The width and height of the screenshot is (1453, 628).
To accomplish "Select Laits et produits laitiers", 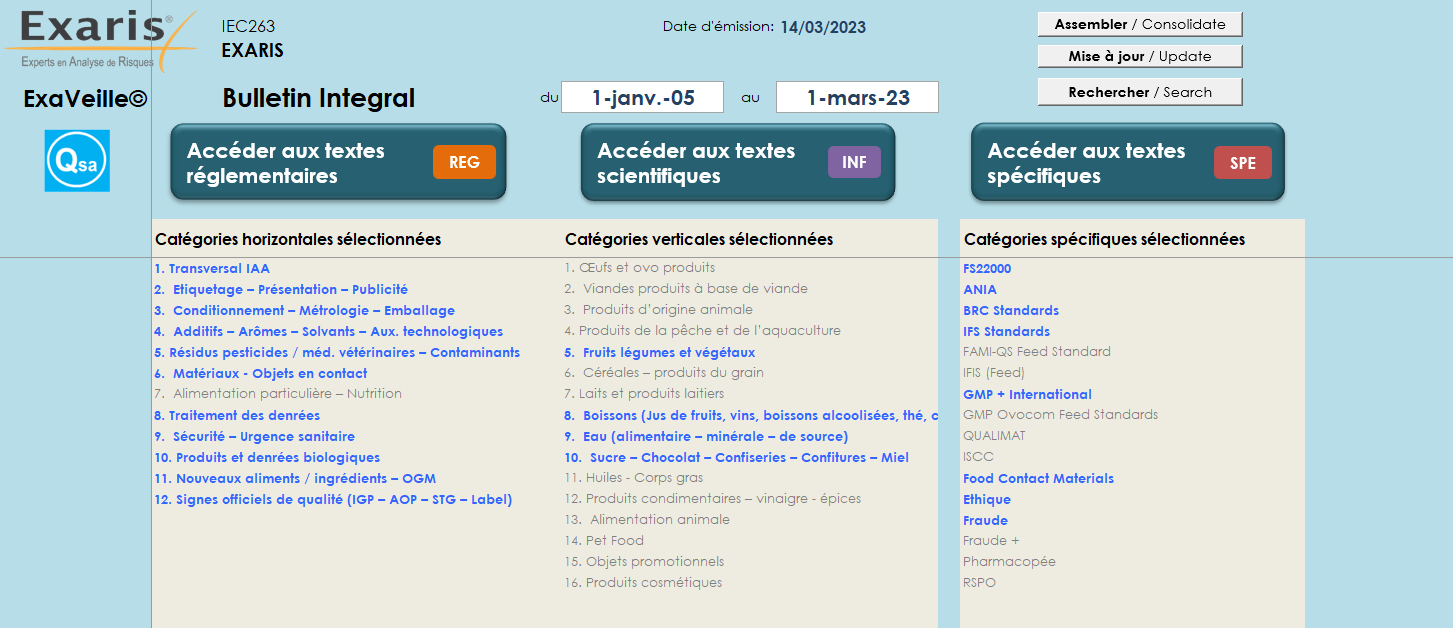I will tap(644, 393).
